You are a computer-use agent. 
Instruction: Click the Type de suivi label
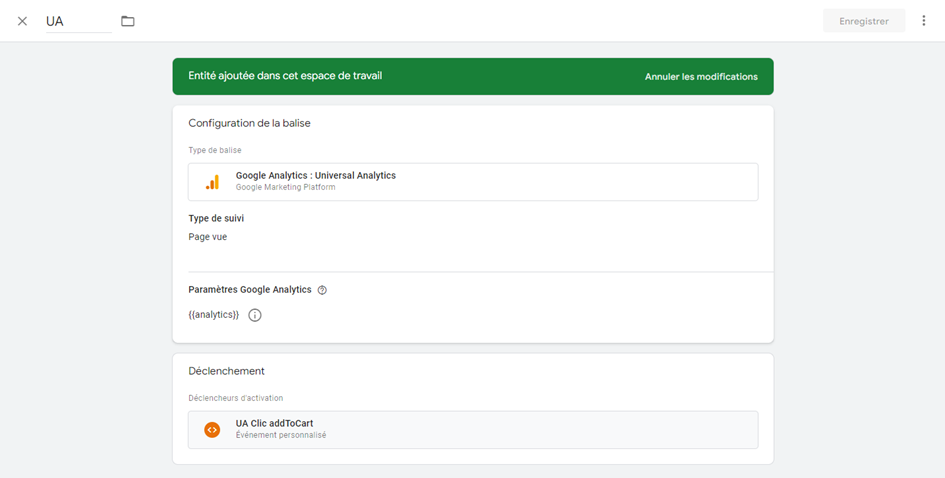[216, 218]
